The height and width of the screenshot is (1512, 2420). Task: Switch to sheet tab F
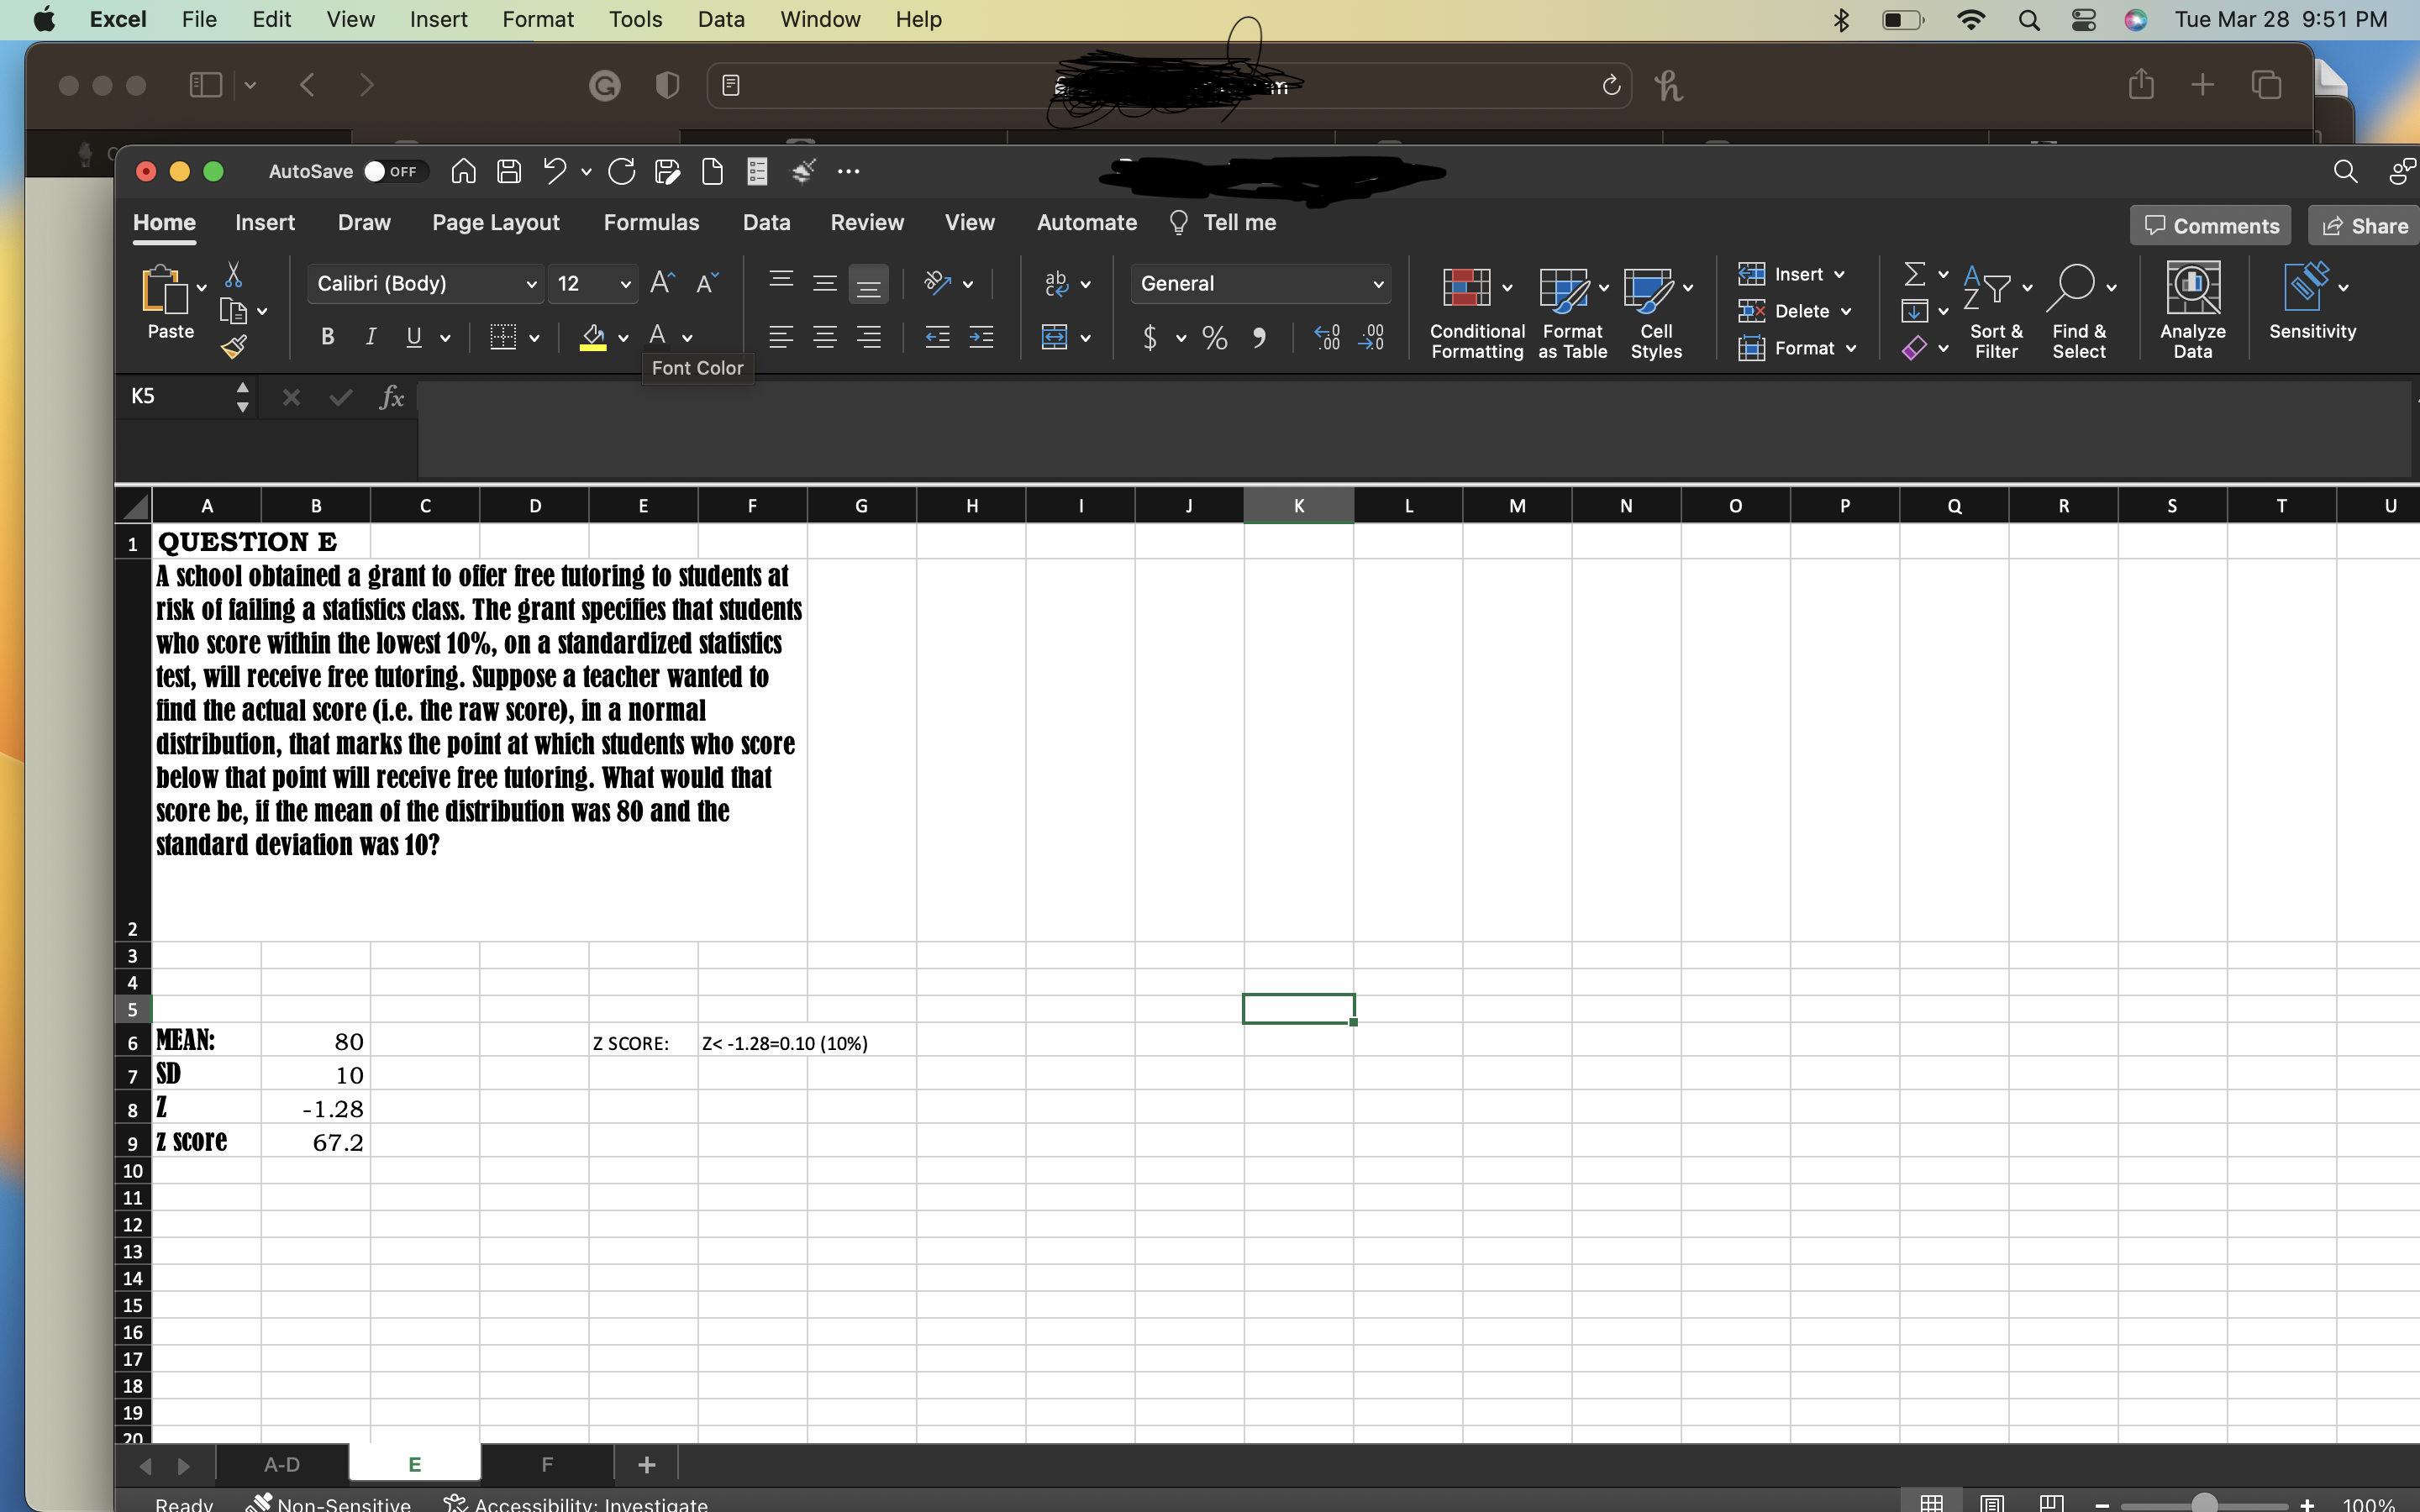pyautogui.click(x=546, y=1464)
